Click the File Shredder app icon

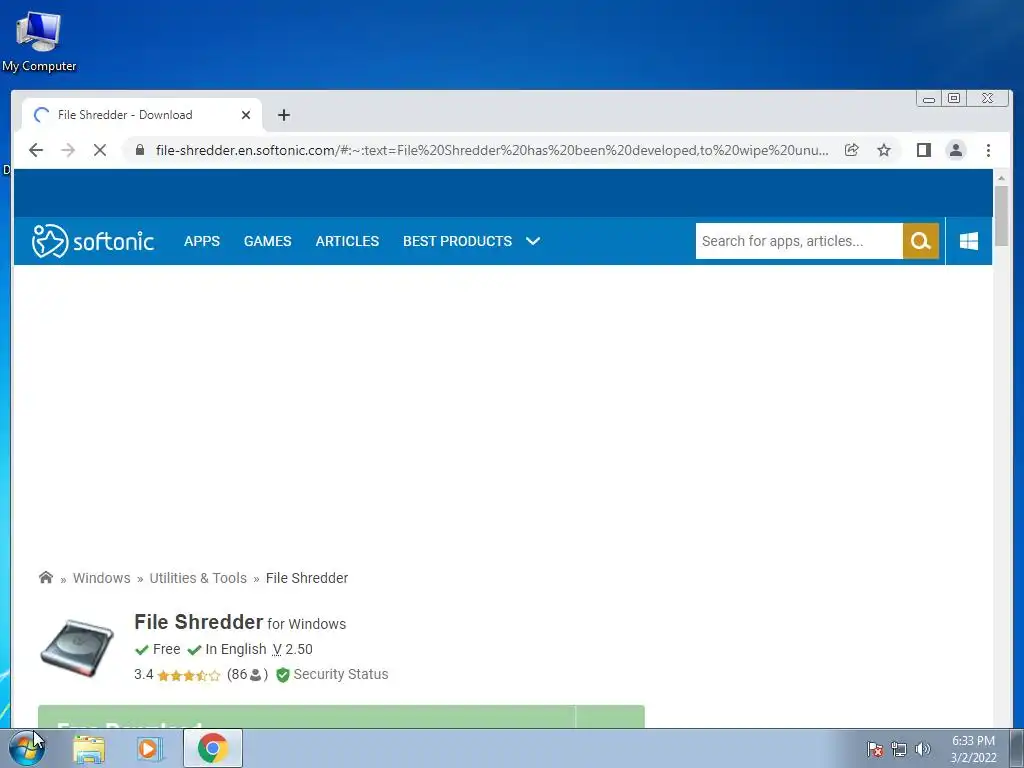[77, 648]
